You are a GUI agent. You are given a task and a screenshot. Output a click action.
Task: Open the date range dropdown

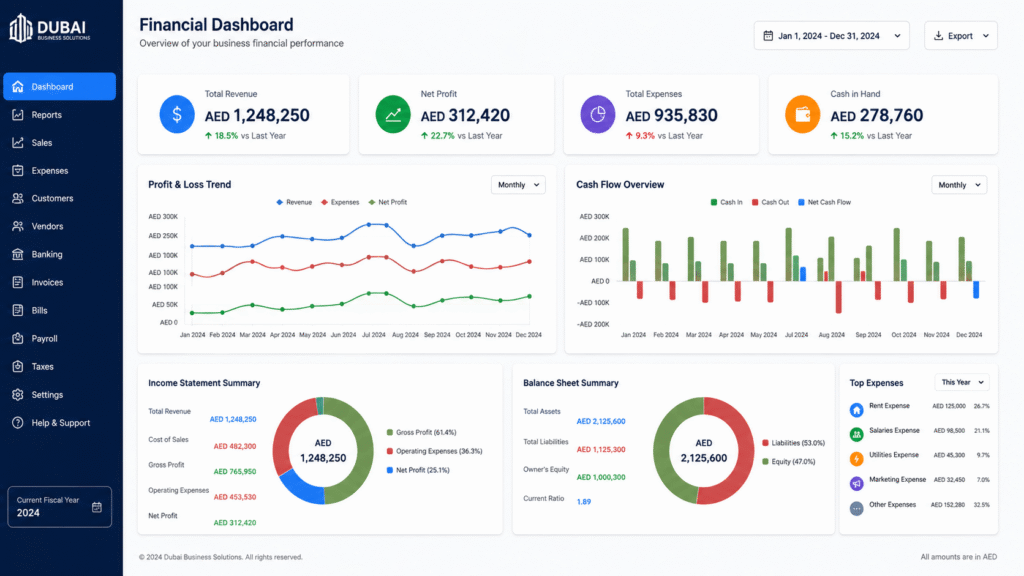(x=831, y=36)
